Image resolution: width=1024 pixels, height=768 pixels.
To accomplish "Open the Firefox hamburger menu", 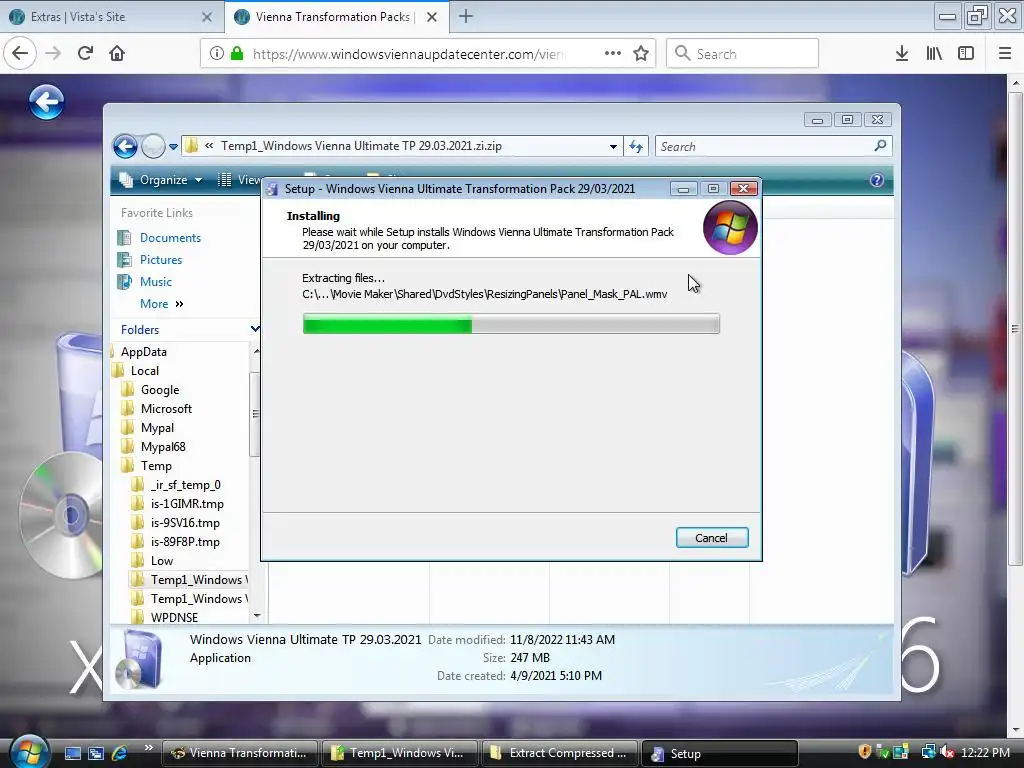I will (1005, 54).
